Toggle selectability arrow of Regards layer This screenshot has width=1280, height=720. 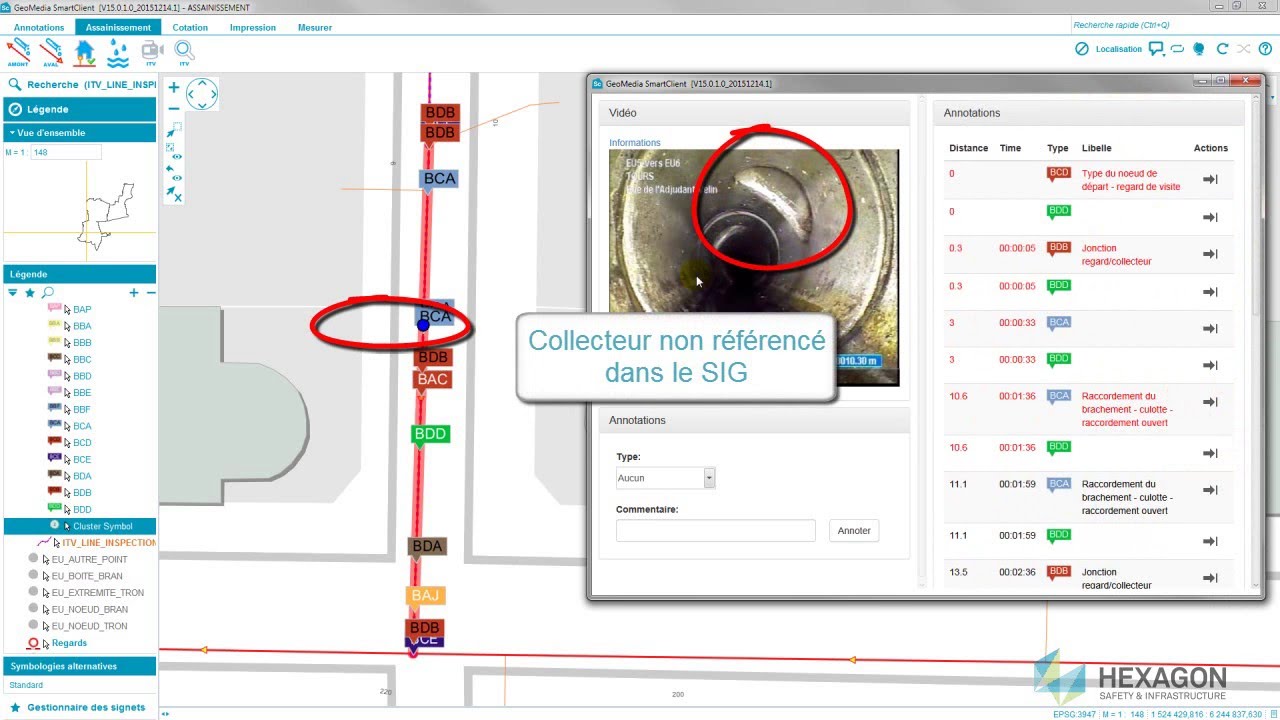(46, 643)
